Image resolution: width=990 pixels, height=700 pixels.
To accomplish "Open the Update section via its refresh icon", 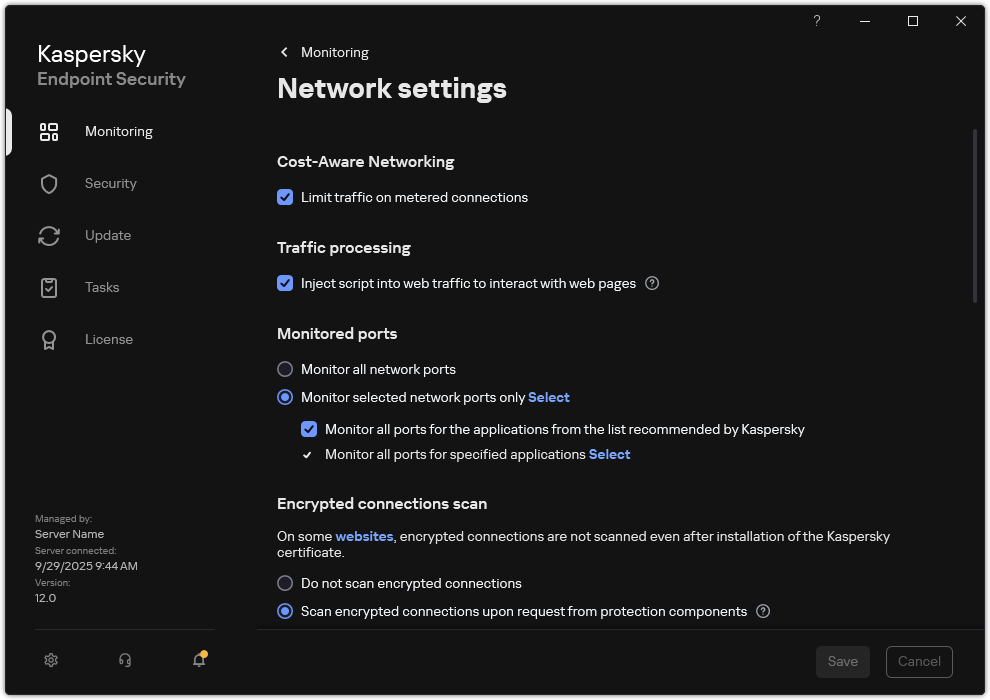I will 48,235.
